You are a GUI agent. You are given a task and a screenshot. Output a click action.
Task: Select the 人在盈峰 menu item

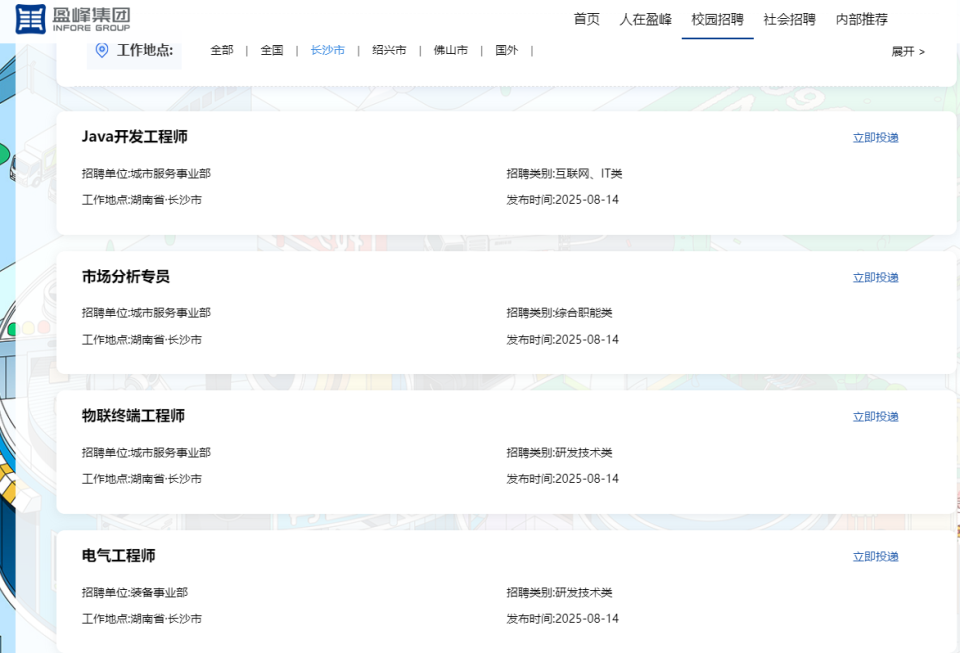click(648, 18)
